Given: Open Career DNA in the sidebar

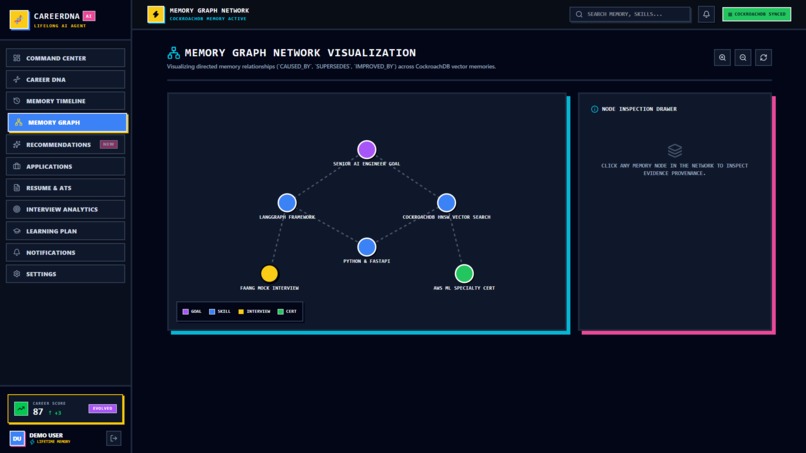Looking at the screenshot, I should click(x=65, y=80).
